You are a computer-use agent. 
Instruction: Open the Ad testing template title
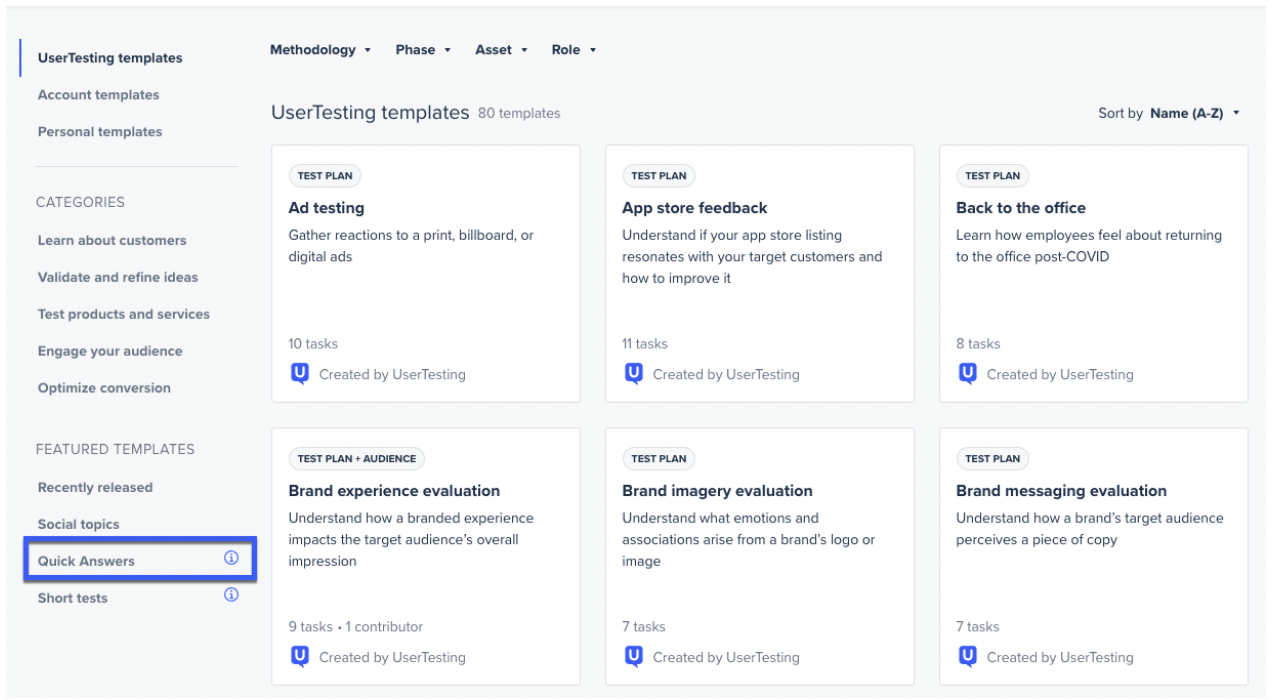[326, 208]
